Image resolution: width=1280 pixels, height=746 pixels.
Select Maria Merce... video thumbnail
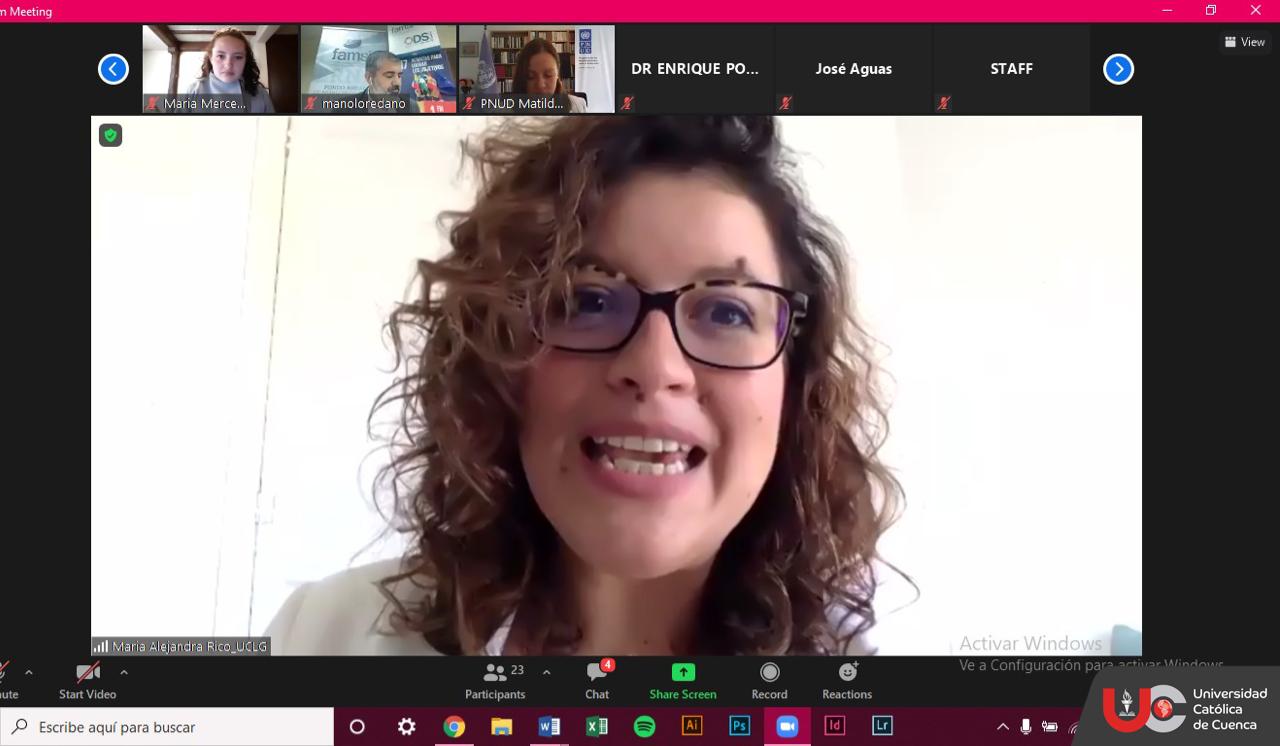tap(220, 69)
